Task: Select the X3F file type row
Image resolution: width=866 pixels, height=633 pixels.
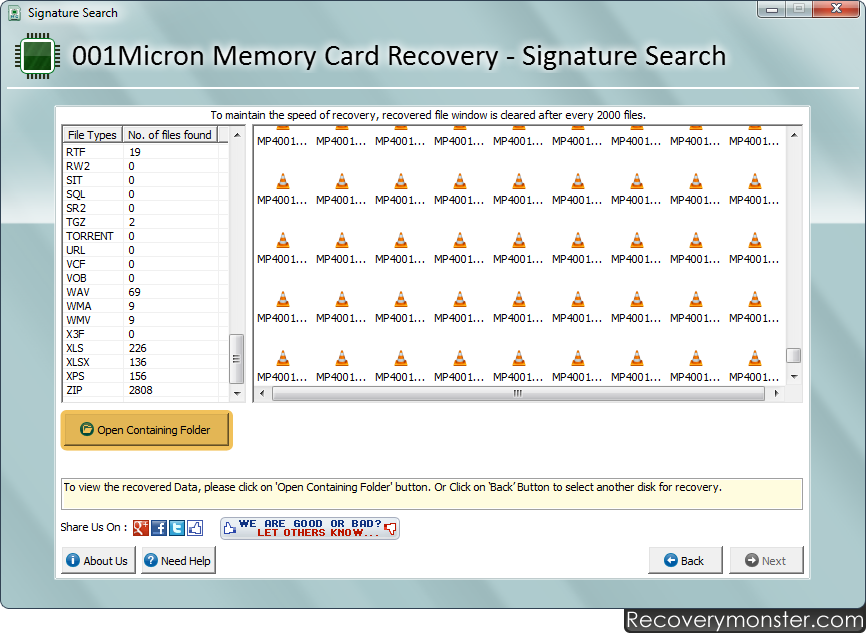Action: 146,334
